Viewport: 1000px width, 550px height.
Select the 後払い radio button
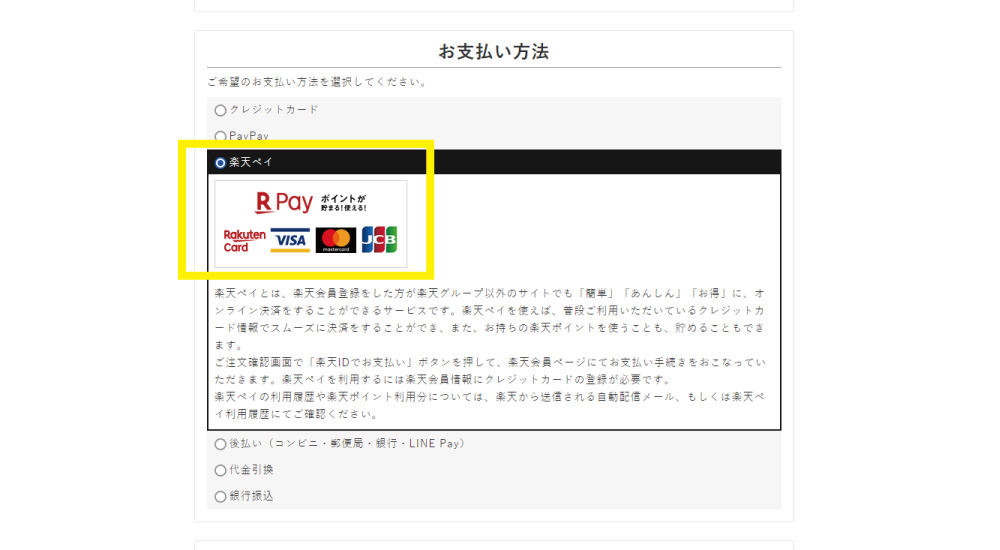(220, 444)
